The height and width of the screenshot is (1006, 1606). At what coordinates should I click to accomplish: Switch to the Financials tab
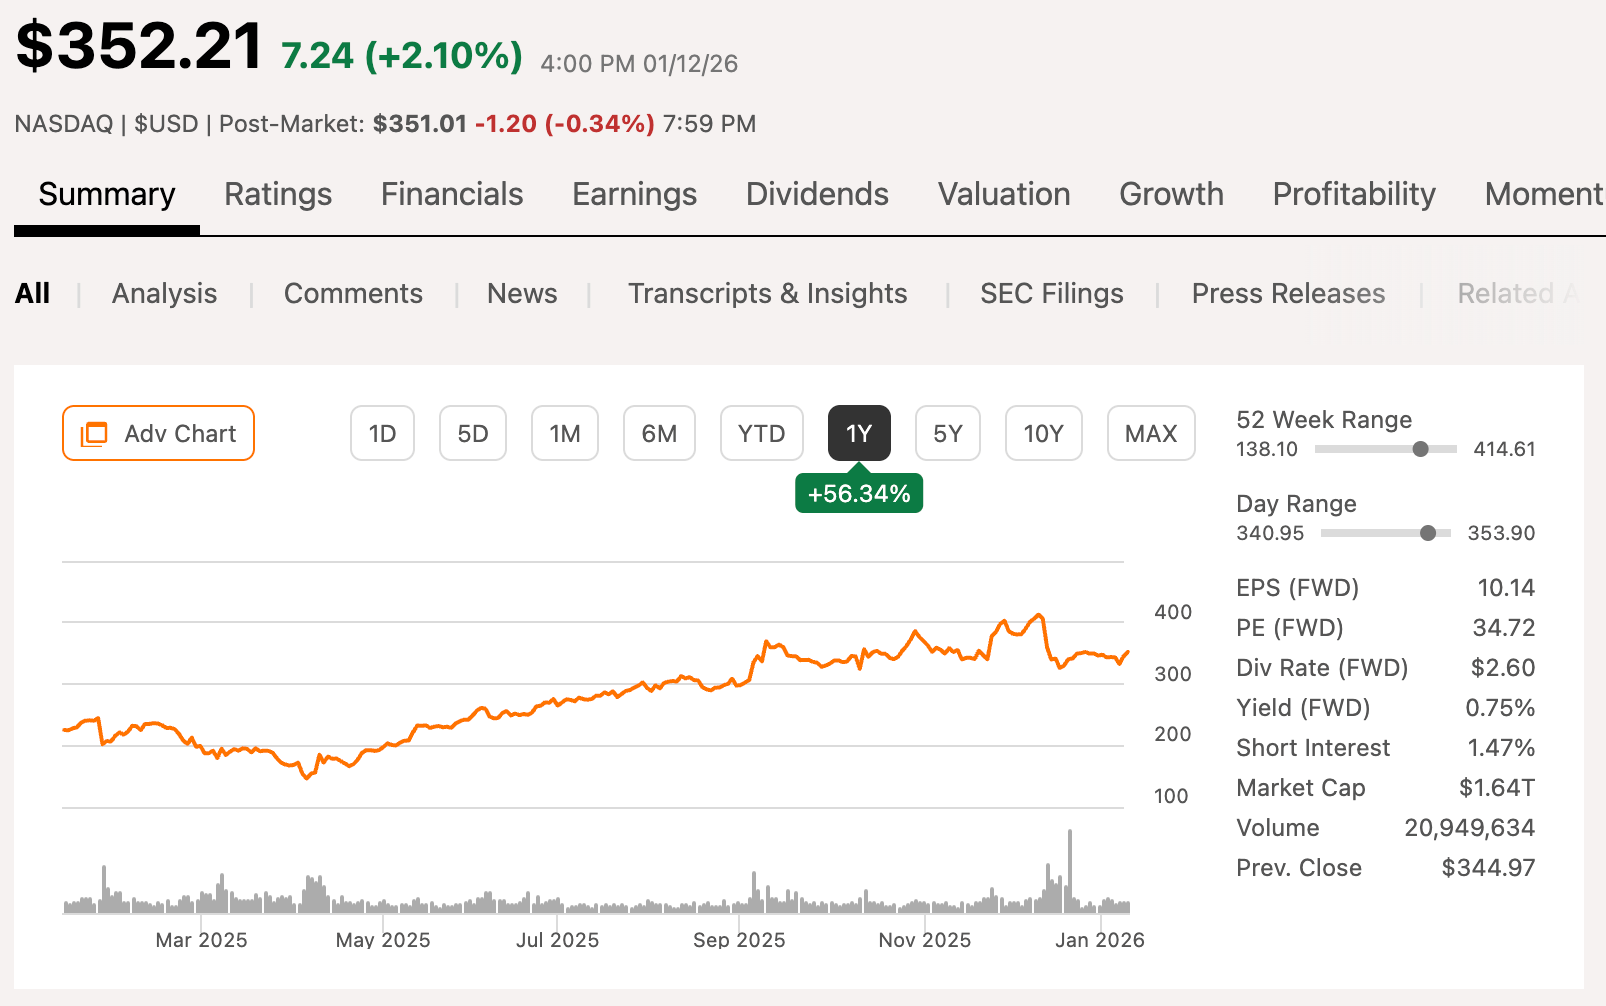[452, 194]
